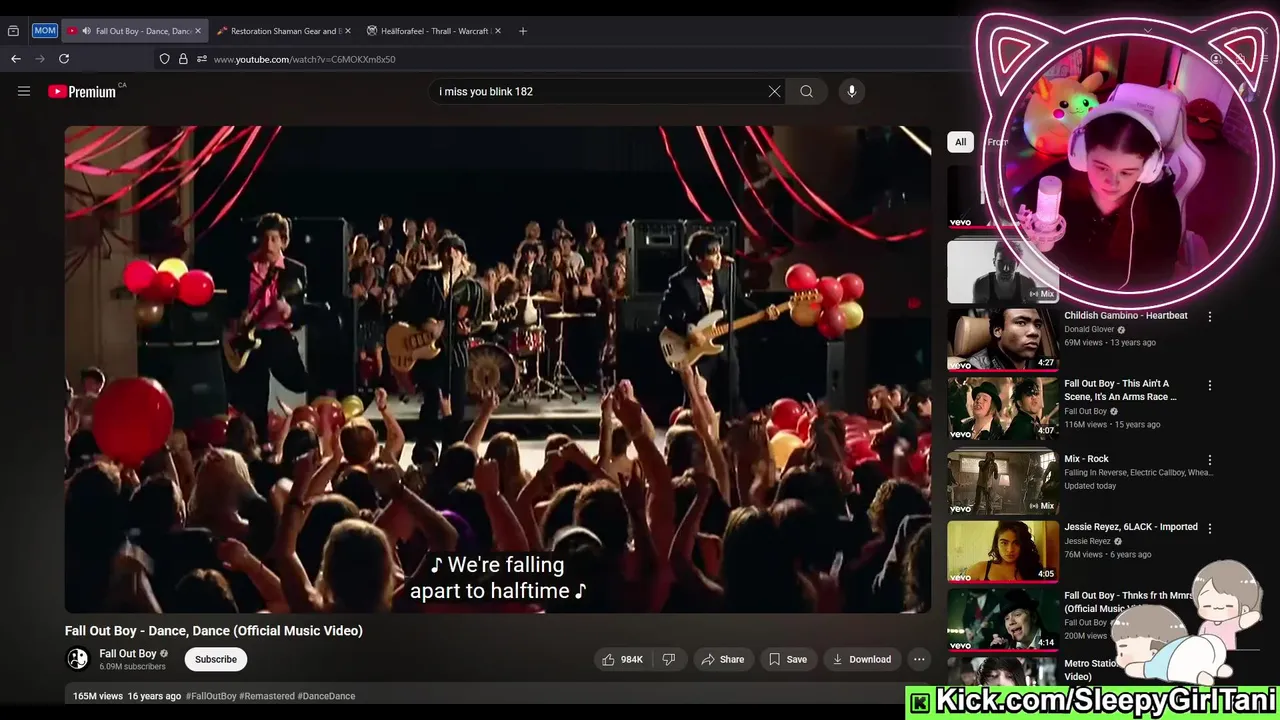1280x720 pixels.
Task: Open browser tab list sidebar icon
Action: pos(13,31)
